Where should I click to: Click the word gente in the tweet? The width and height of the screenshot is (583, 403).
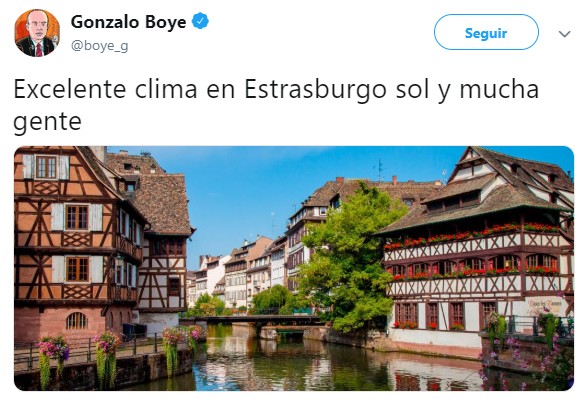[47, 122]
